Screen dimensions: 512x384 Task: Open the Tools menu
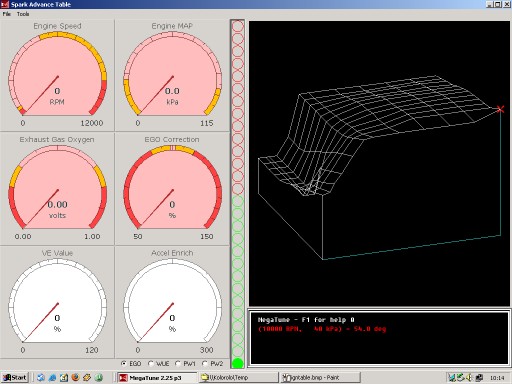click(x=23, y=14)
